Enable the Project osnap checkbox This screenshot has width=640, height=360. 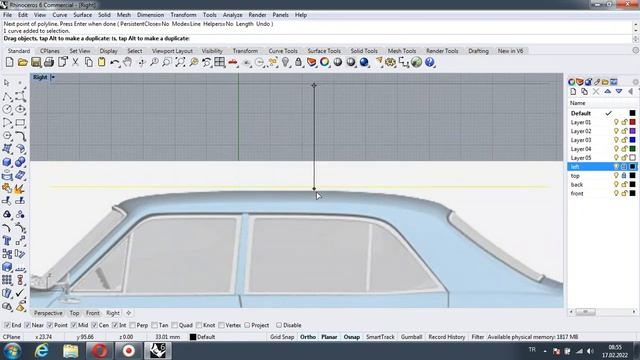point(247,325)
